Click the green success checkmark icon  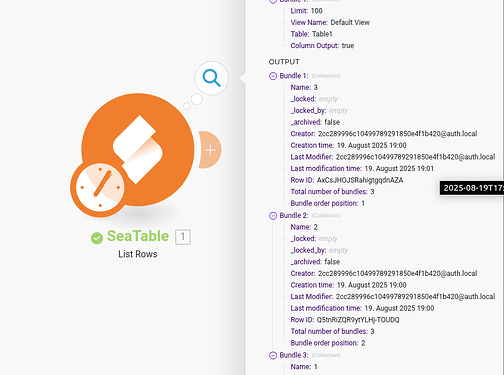pyautogui.click(x=97, y=238)
